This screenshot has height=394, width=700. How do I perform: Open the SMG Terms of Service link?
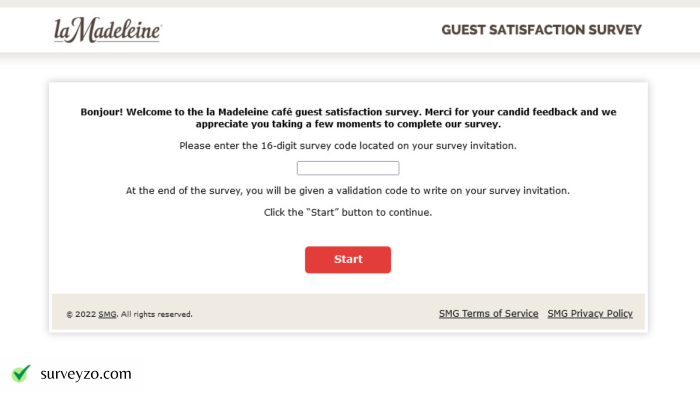pos(488,314)
